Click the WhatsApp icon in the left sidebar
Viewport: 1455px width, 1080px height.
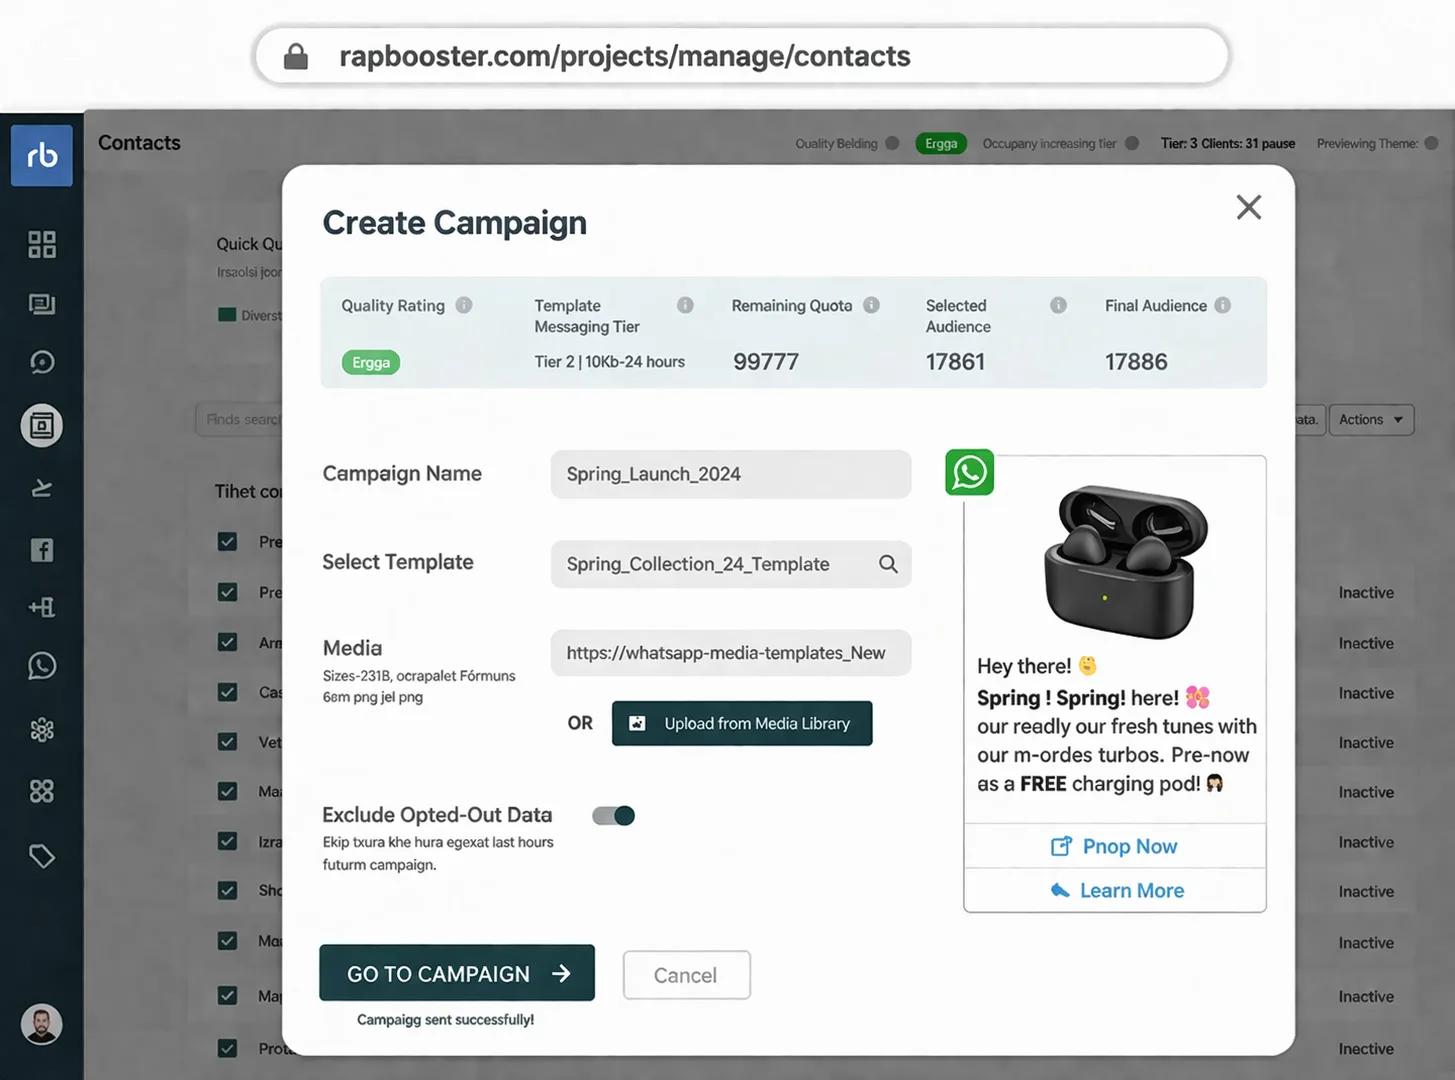pyautogui.click(x=41, y=665)
